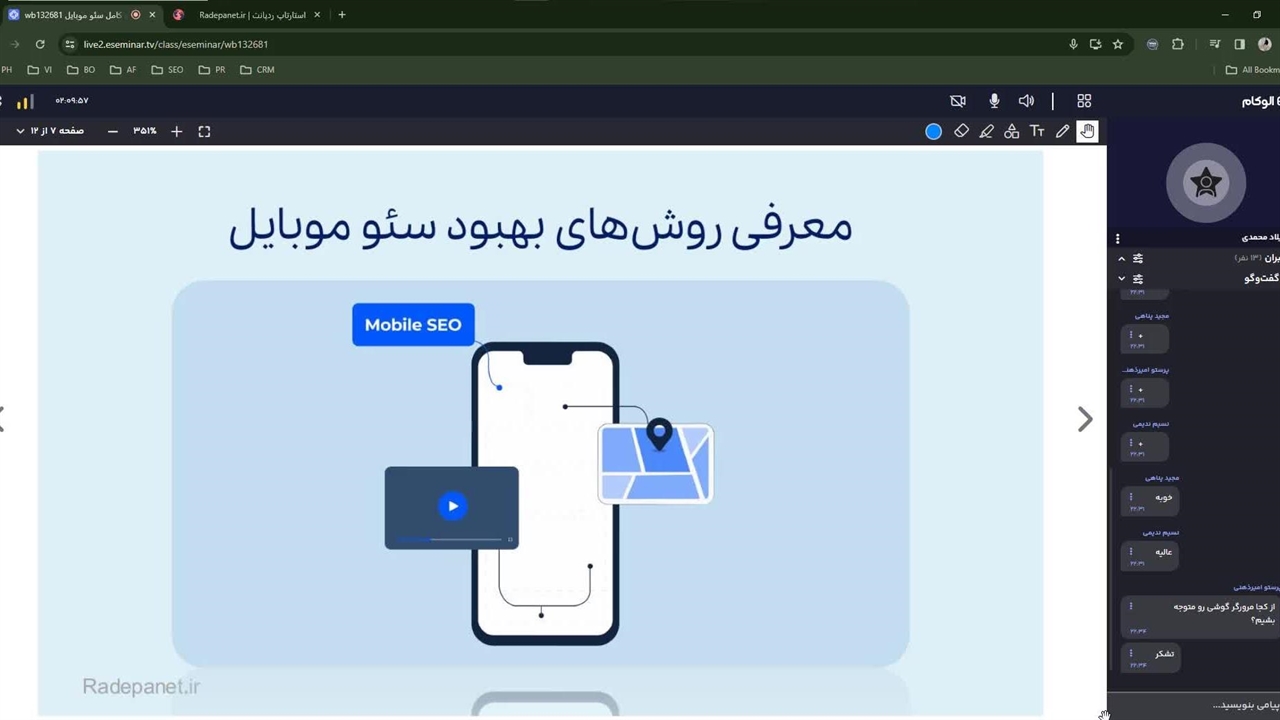Zoom in the slide with plus button

[x=177, y=131]
